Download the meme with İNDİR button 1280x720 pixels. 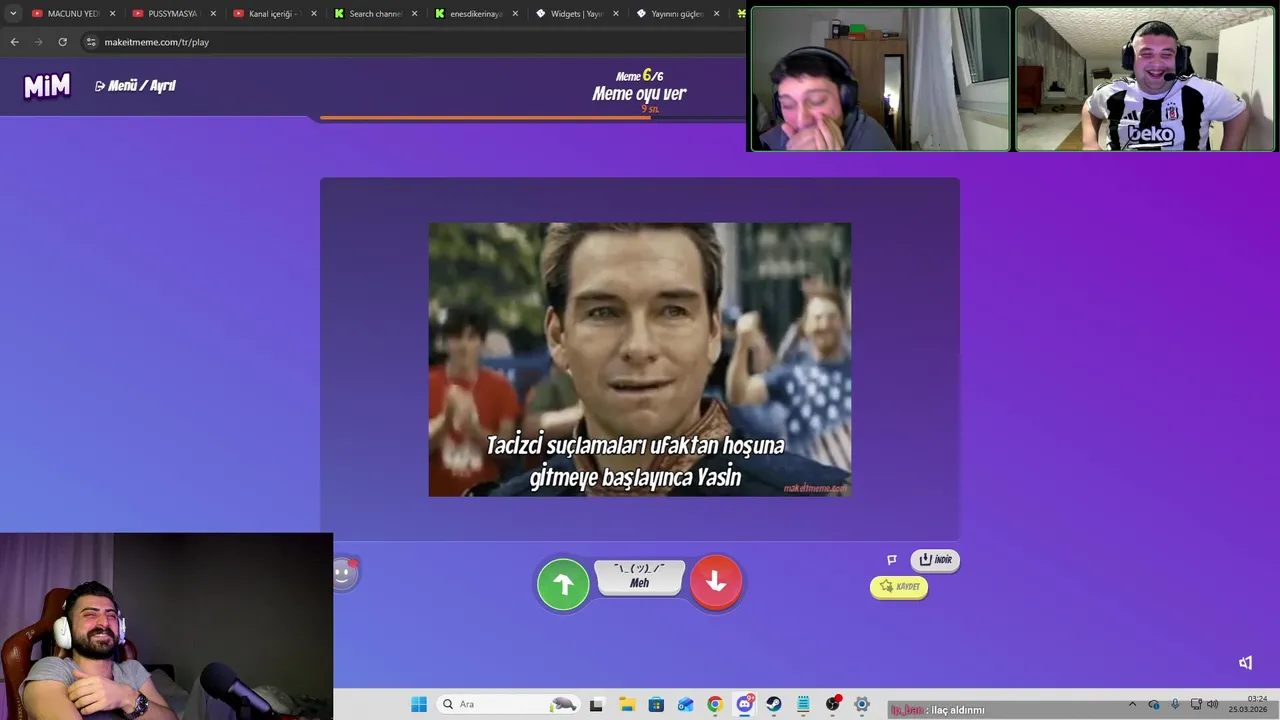(935, 560)
